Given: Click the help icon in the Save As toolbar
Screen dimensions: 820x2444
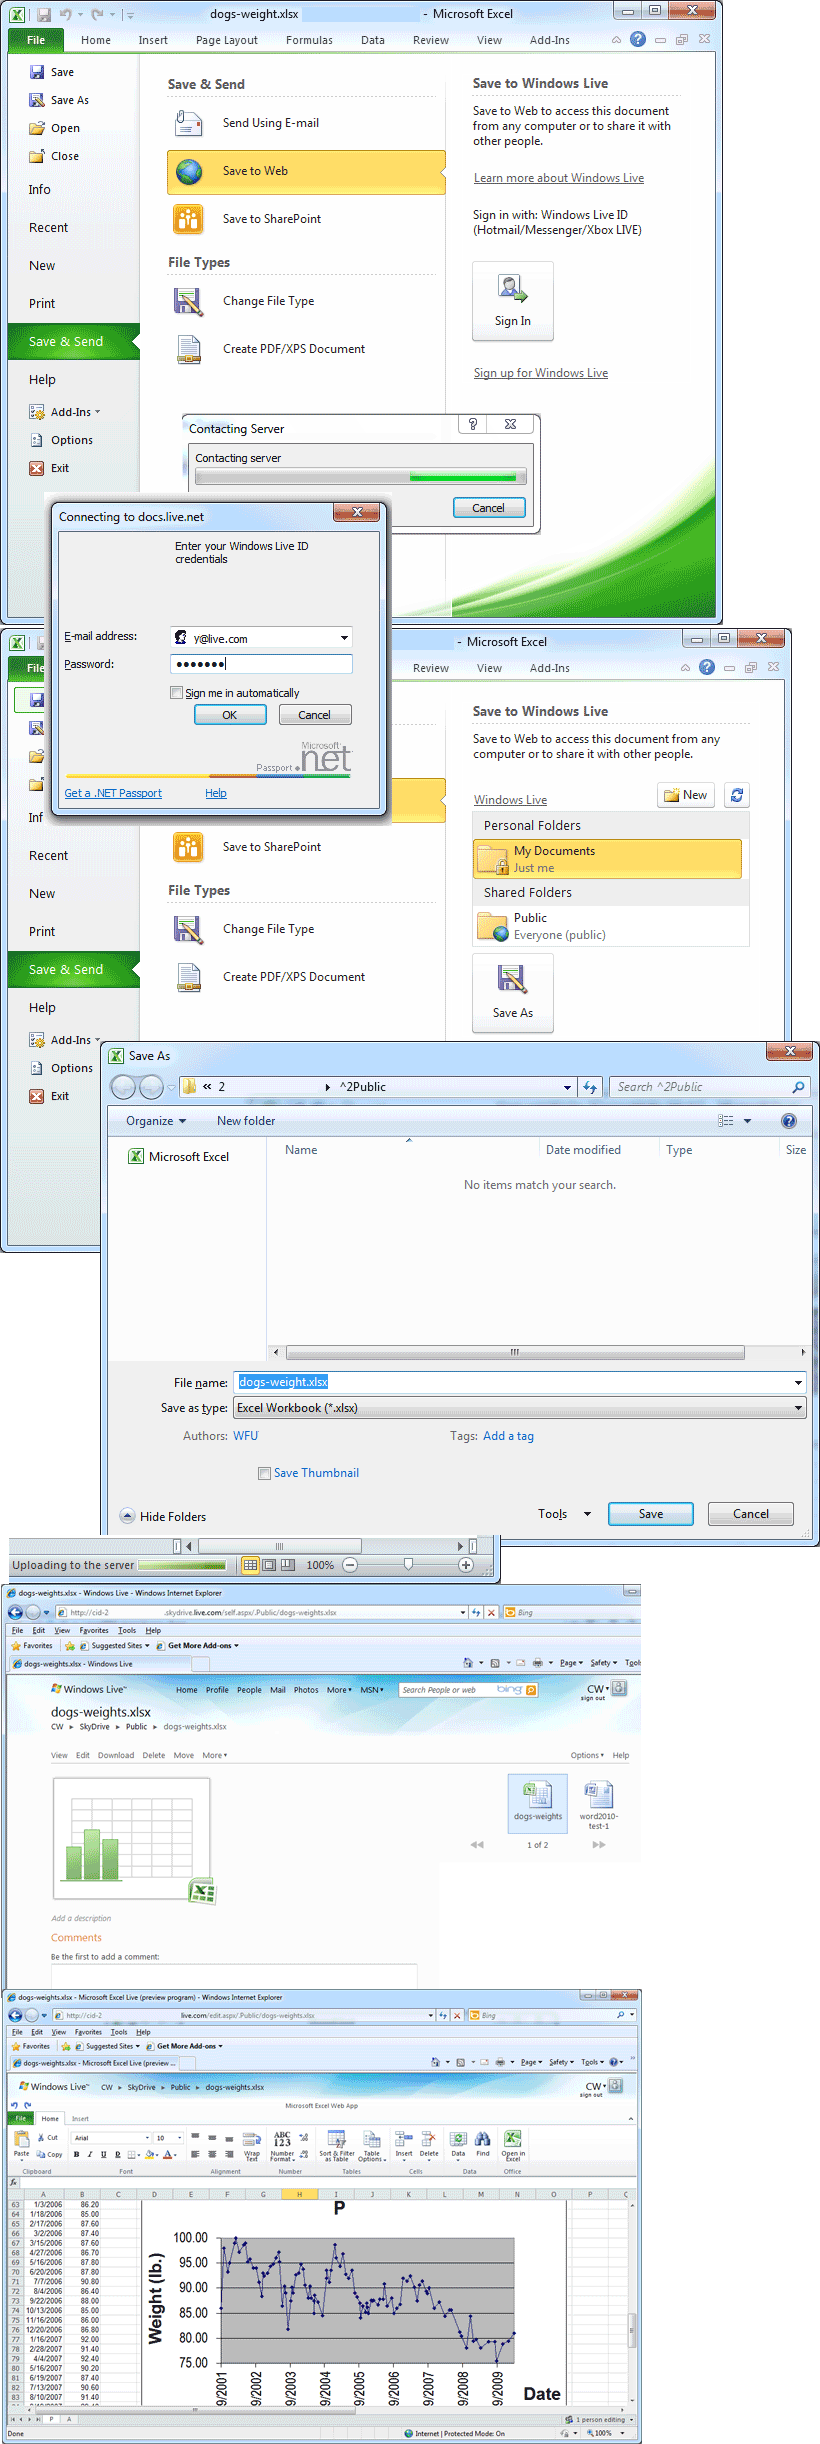Looking at the screenshot, I should point(789,1121).
